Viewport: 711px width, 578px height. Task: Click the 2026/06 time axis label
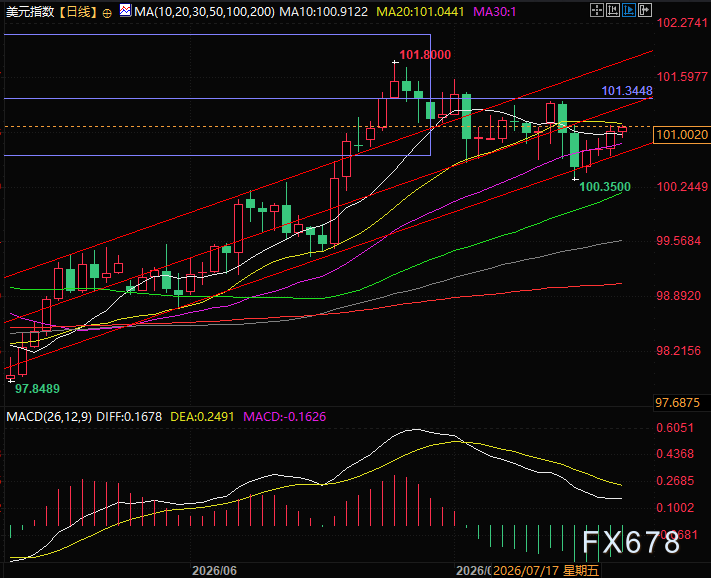pos(214,570)
